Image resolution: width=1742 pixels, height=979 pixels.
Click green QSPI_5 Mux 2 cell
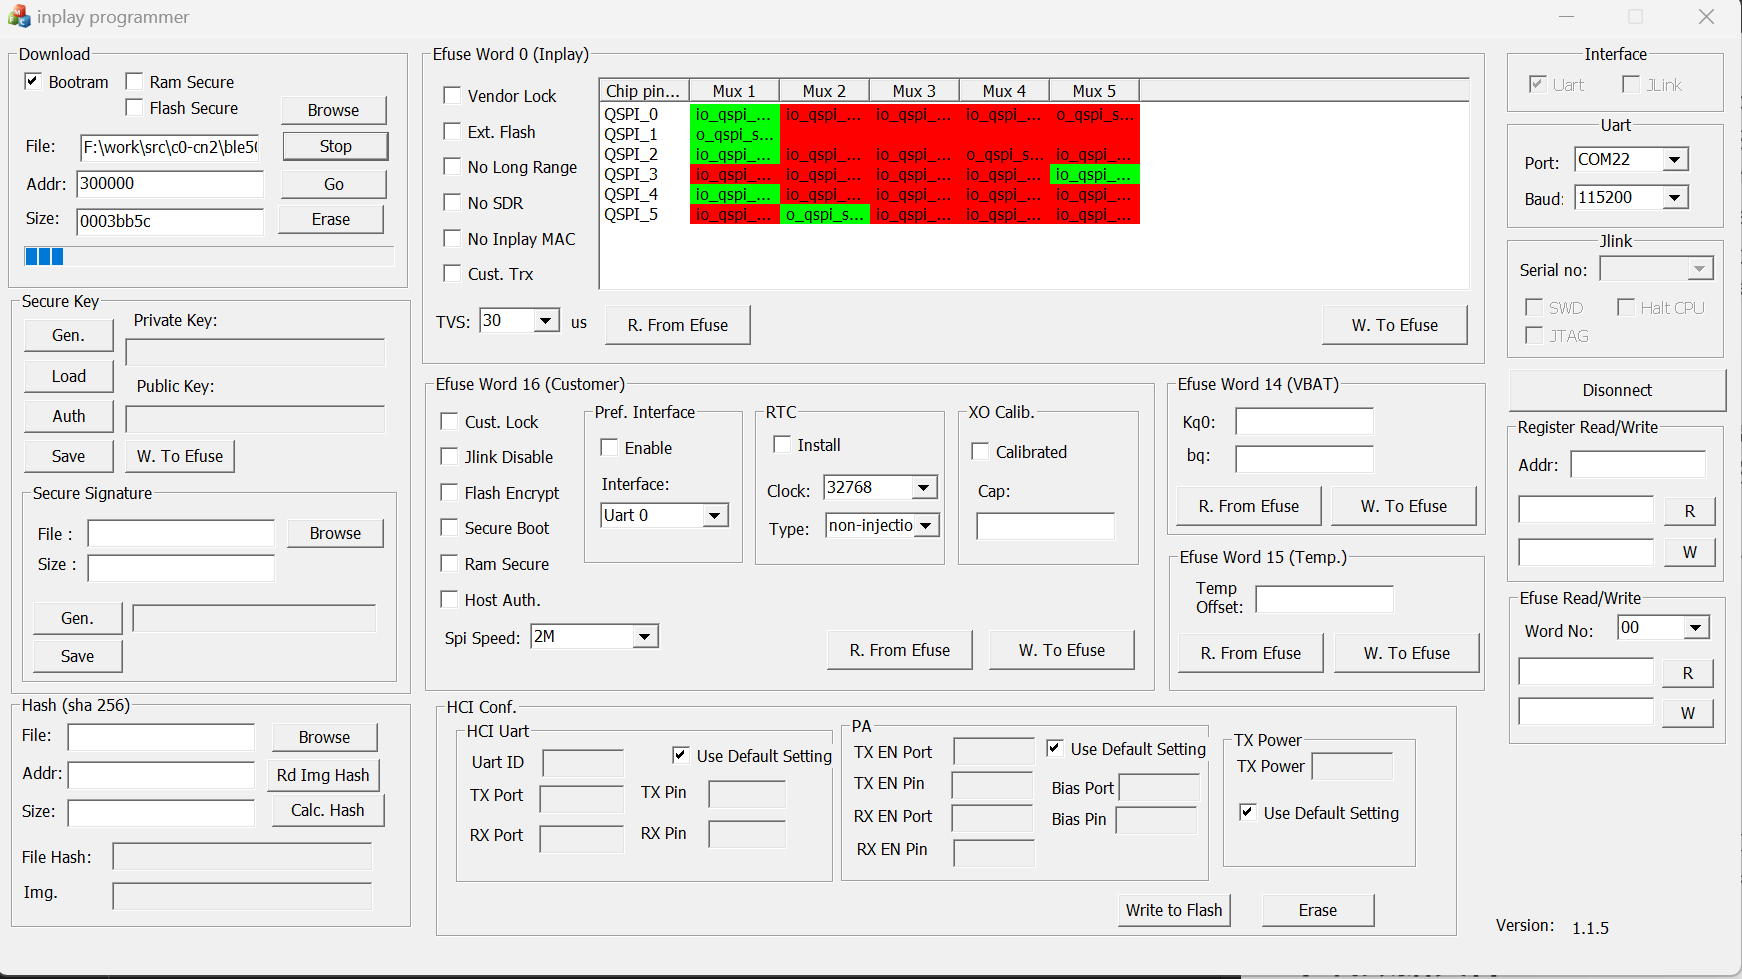click(824, 214)
